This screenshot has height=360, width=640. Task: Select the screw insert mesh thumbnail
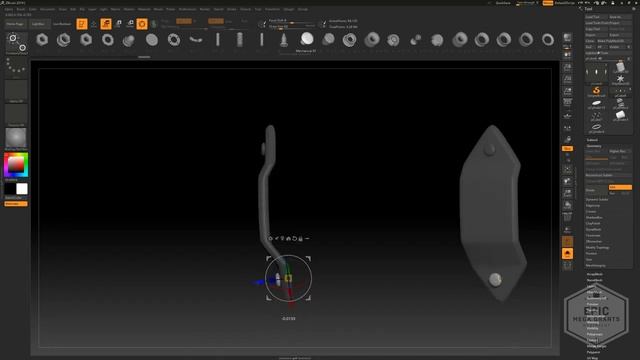[x=284, y=40]
